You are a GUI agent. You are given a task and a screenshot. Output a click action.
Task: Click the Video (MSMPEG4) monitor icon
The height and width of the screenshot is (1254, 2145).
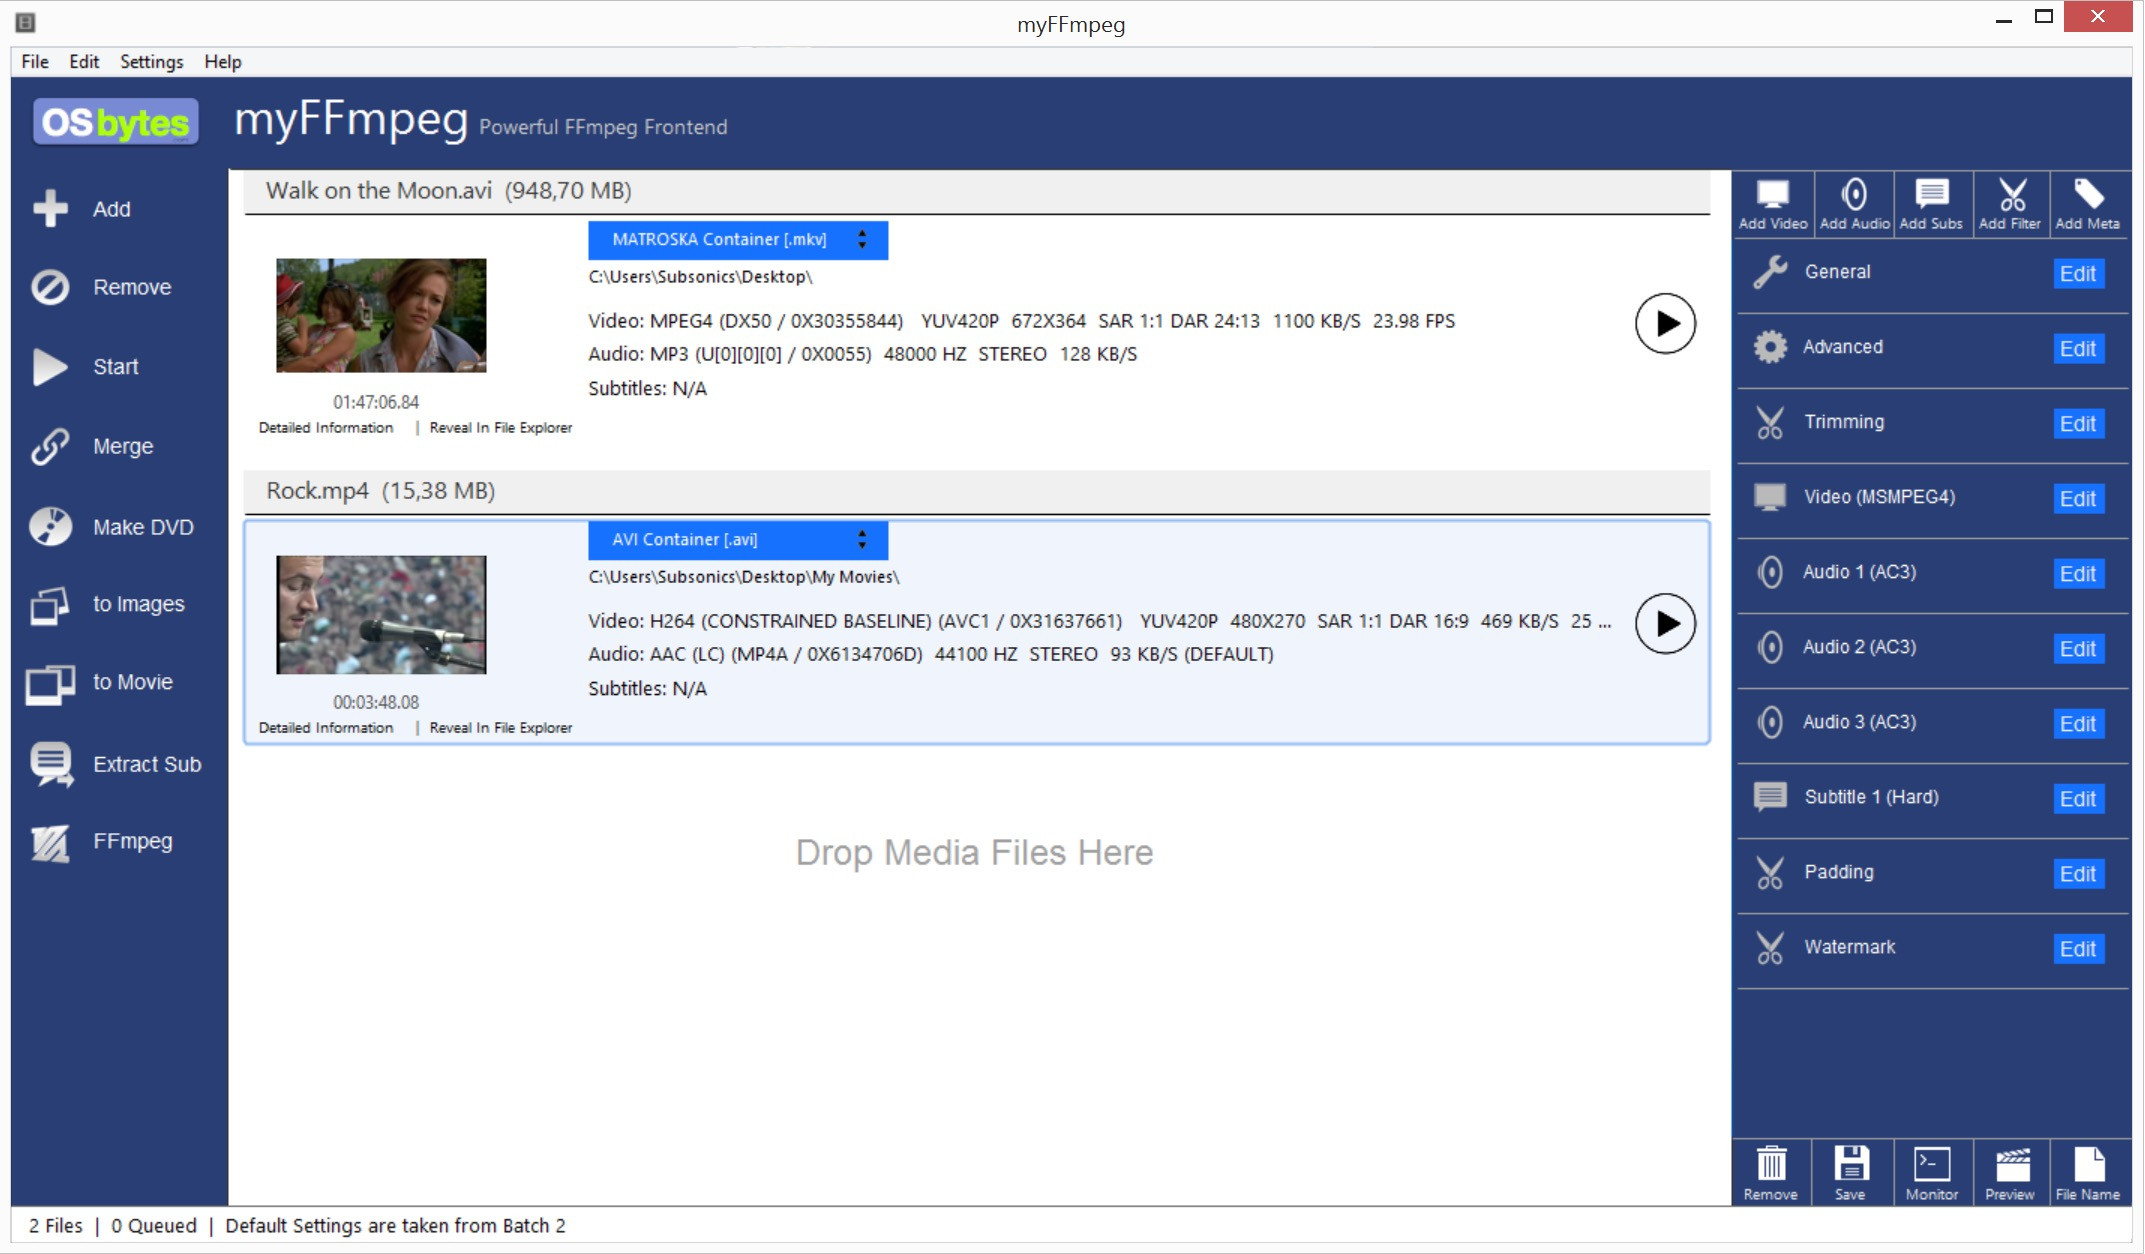(x=1770, y=497)
